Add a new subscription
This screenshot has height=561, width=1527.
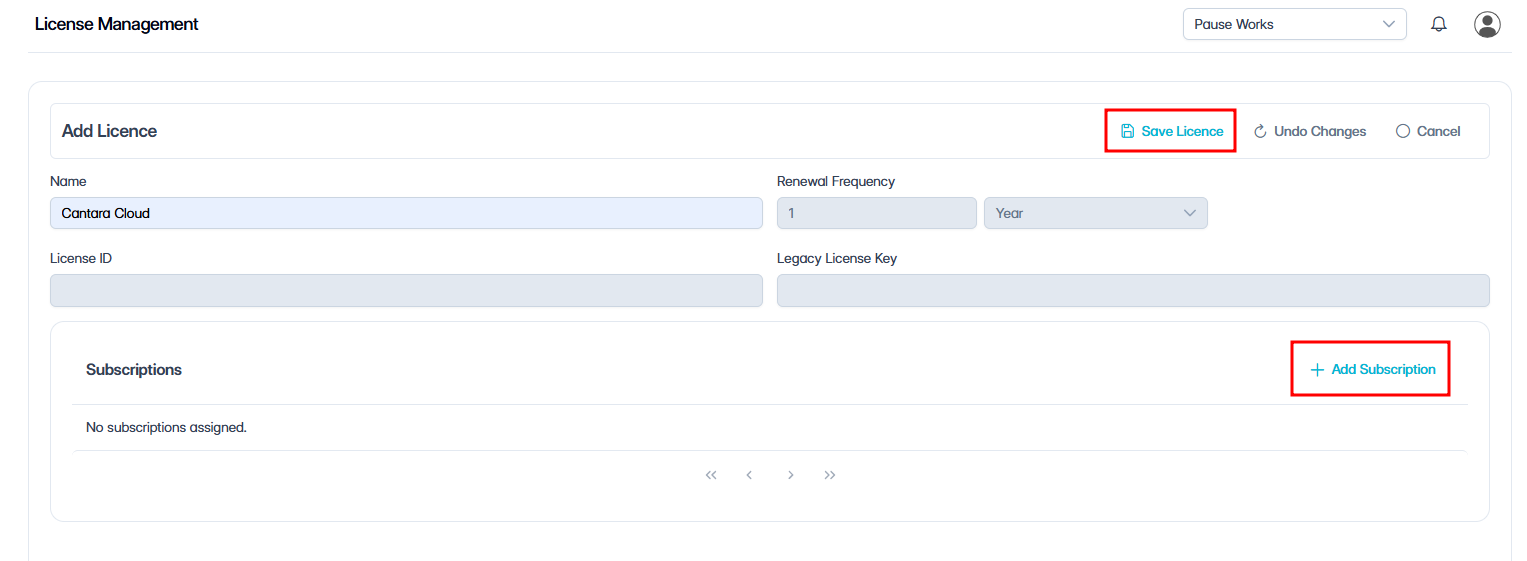coord(1373,369)
